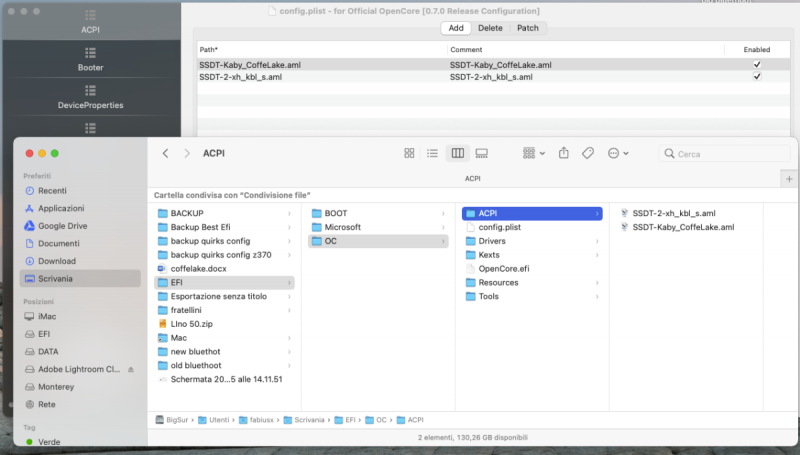Click the Patch button in the config editor

(528, 28)
